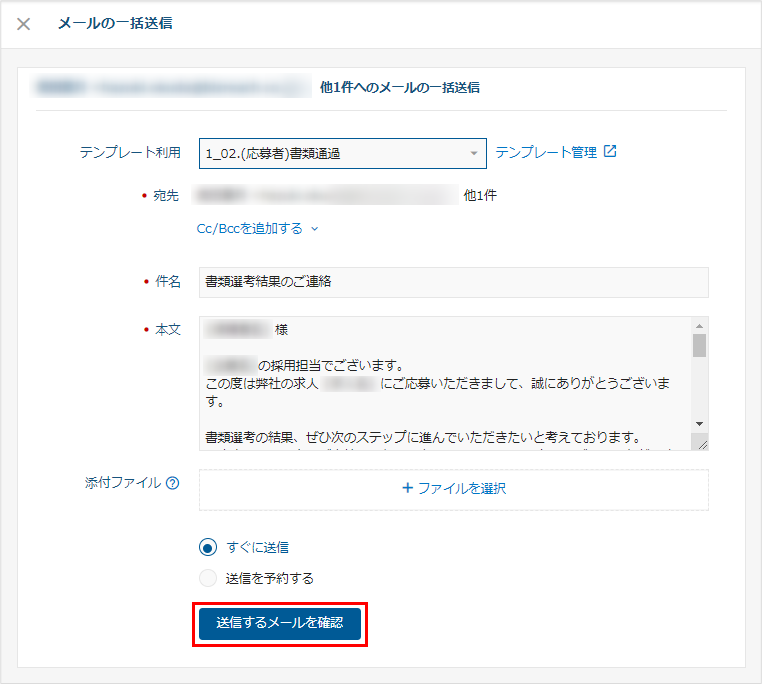Click the メールの一括送信 title text

[115, 23]
